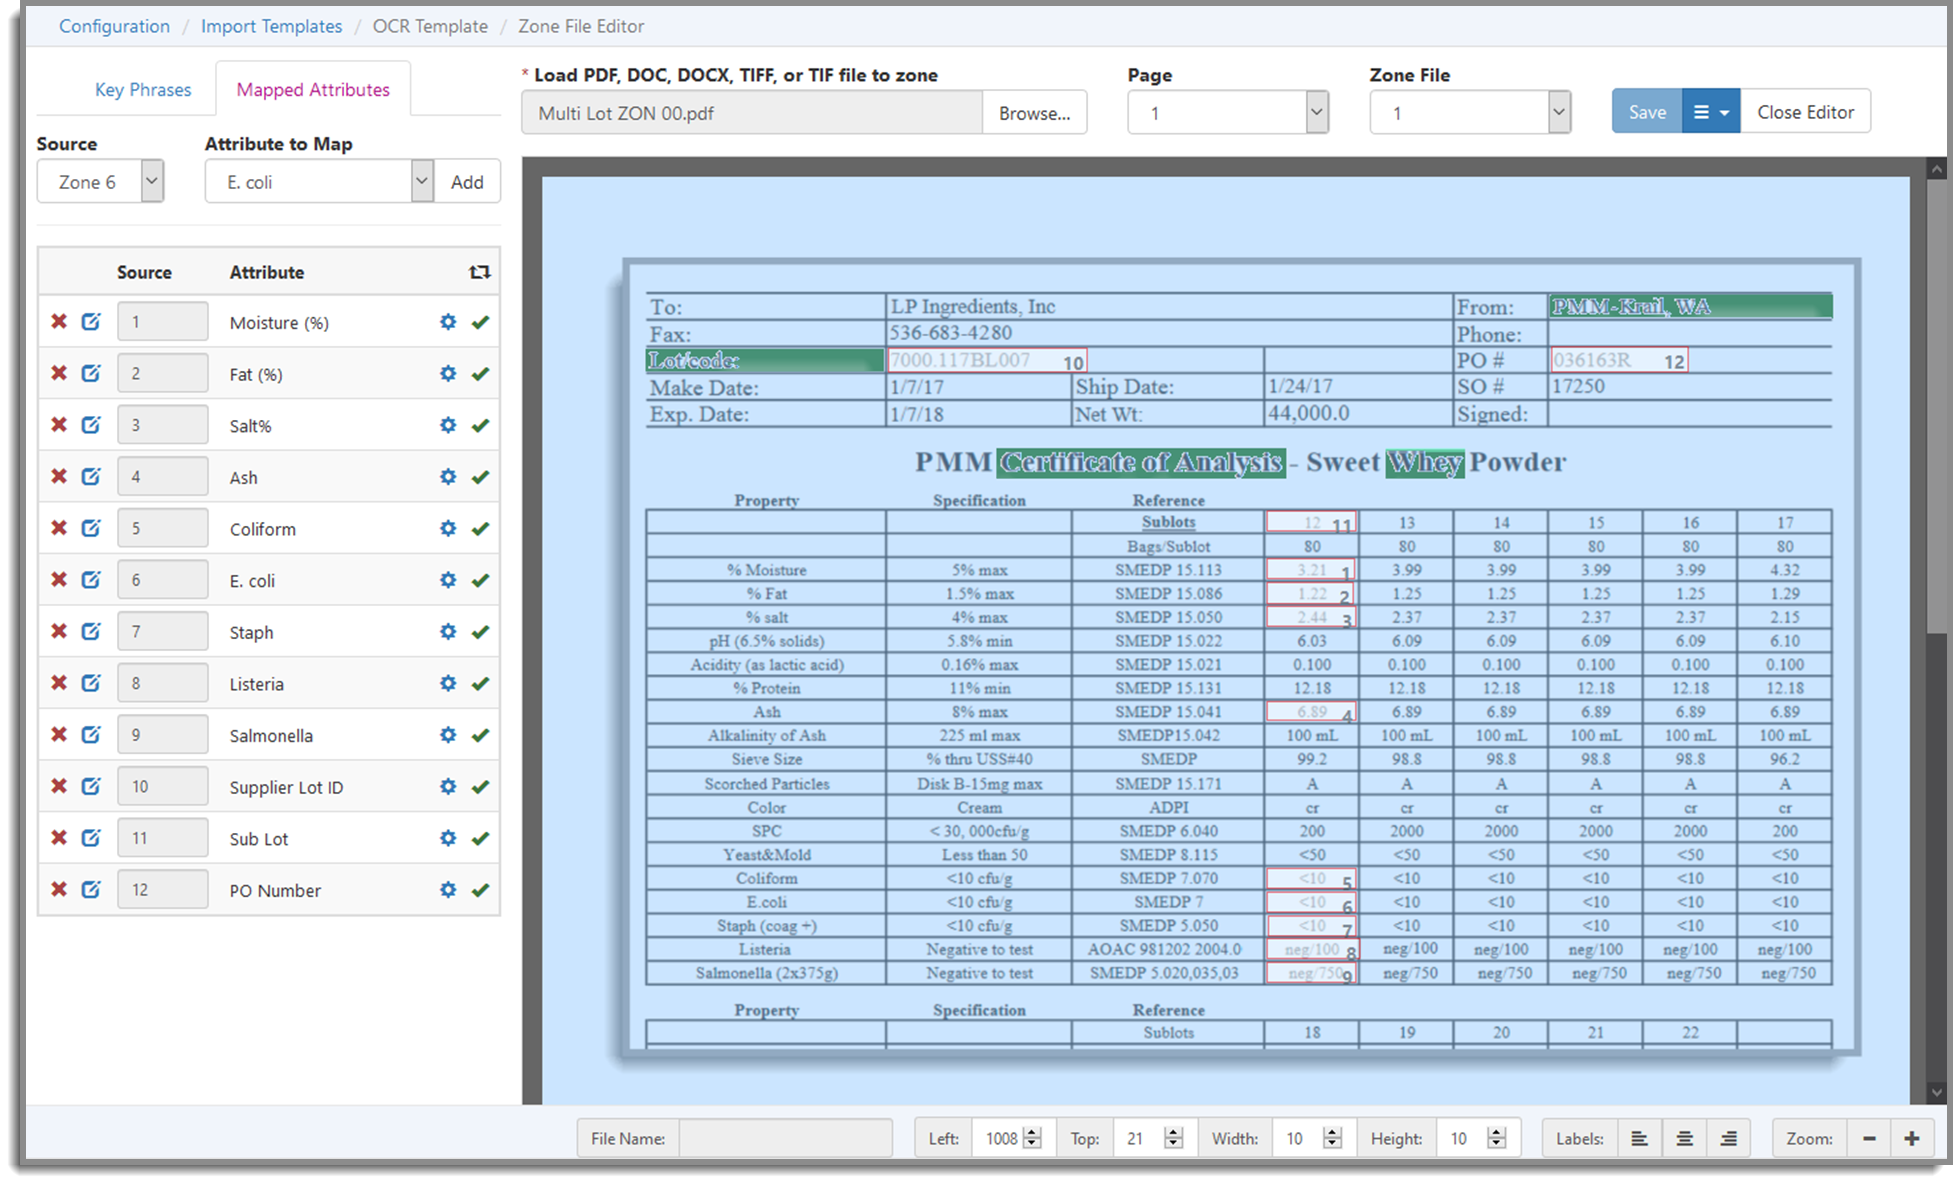Open settings gear for Moisture (%)
This screenshot has height=1185, width=1953.
click(x=448, y=322)
